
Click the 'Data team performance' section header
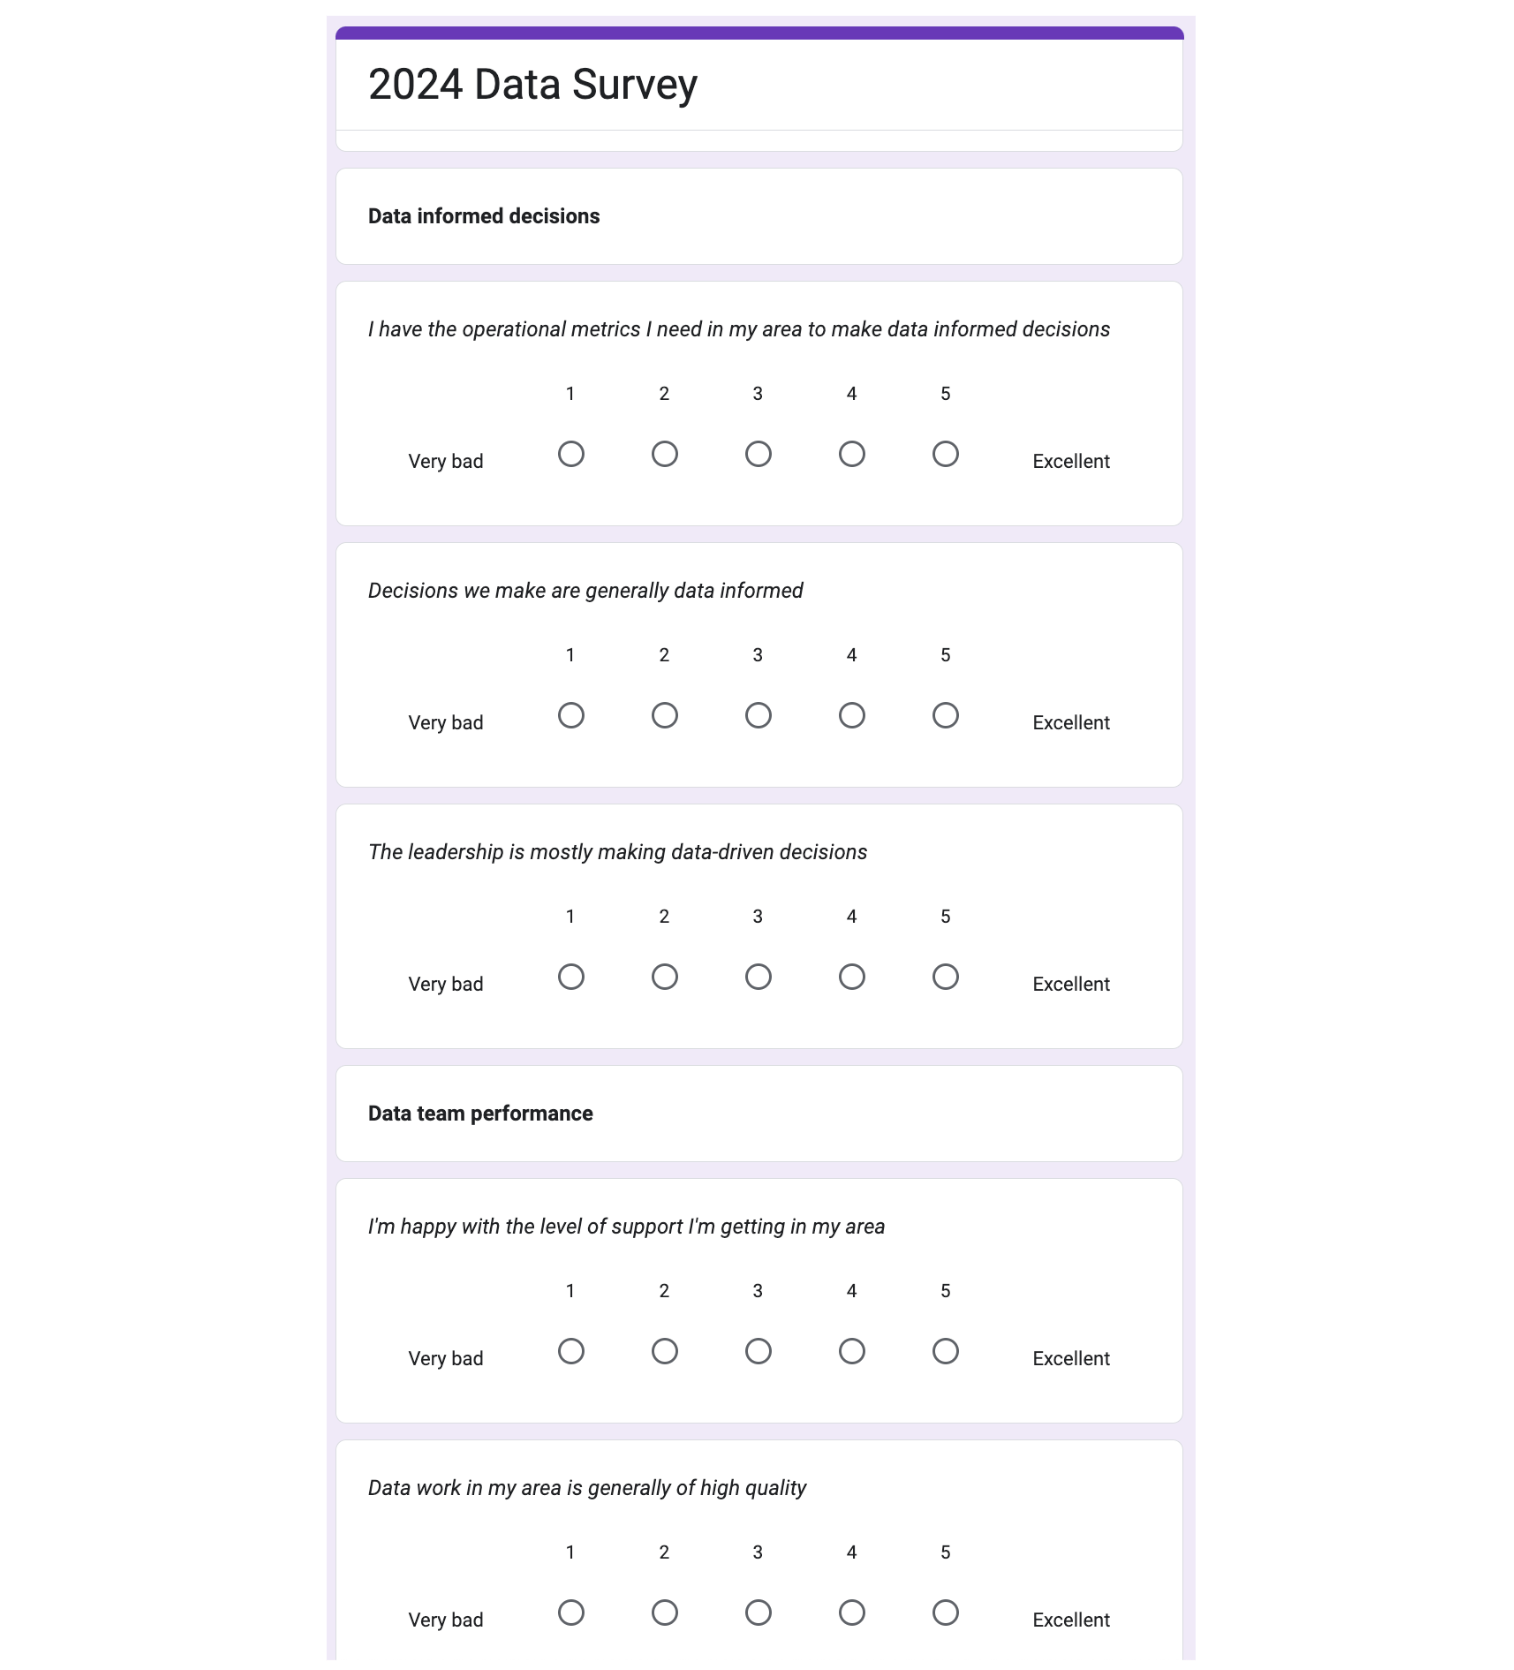pyautogui.click(x=480, y=1113)
